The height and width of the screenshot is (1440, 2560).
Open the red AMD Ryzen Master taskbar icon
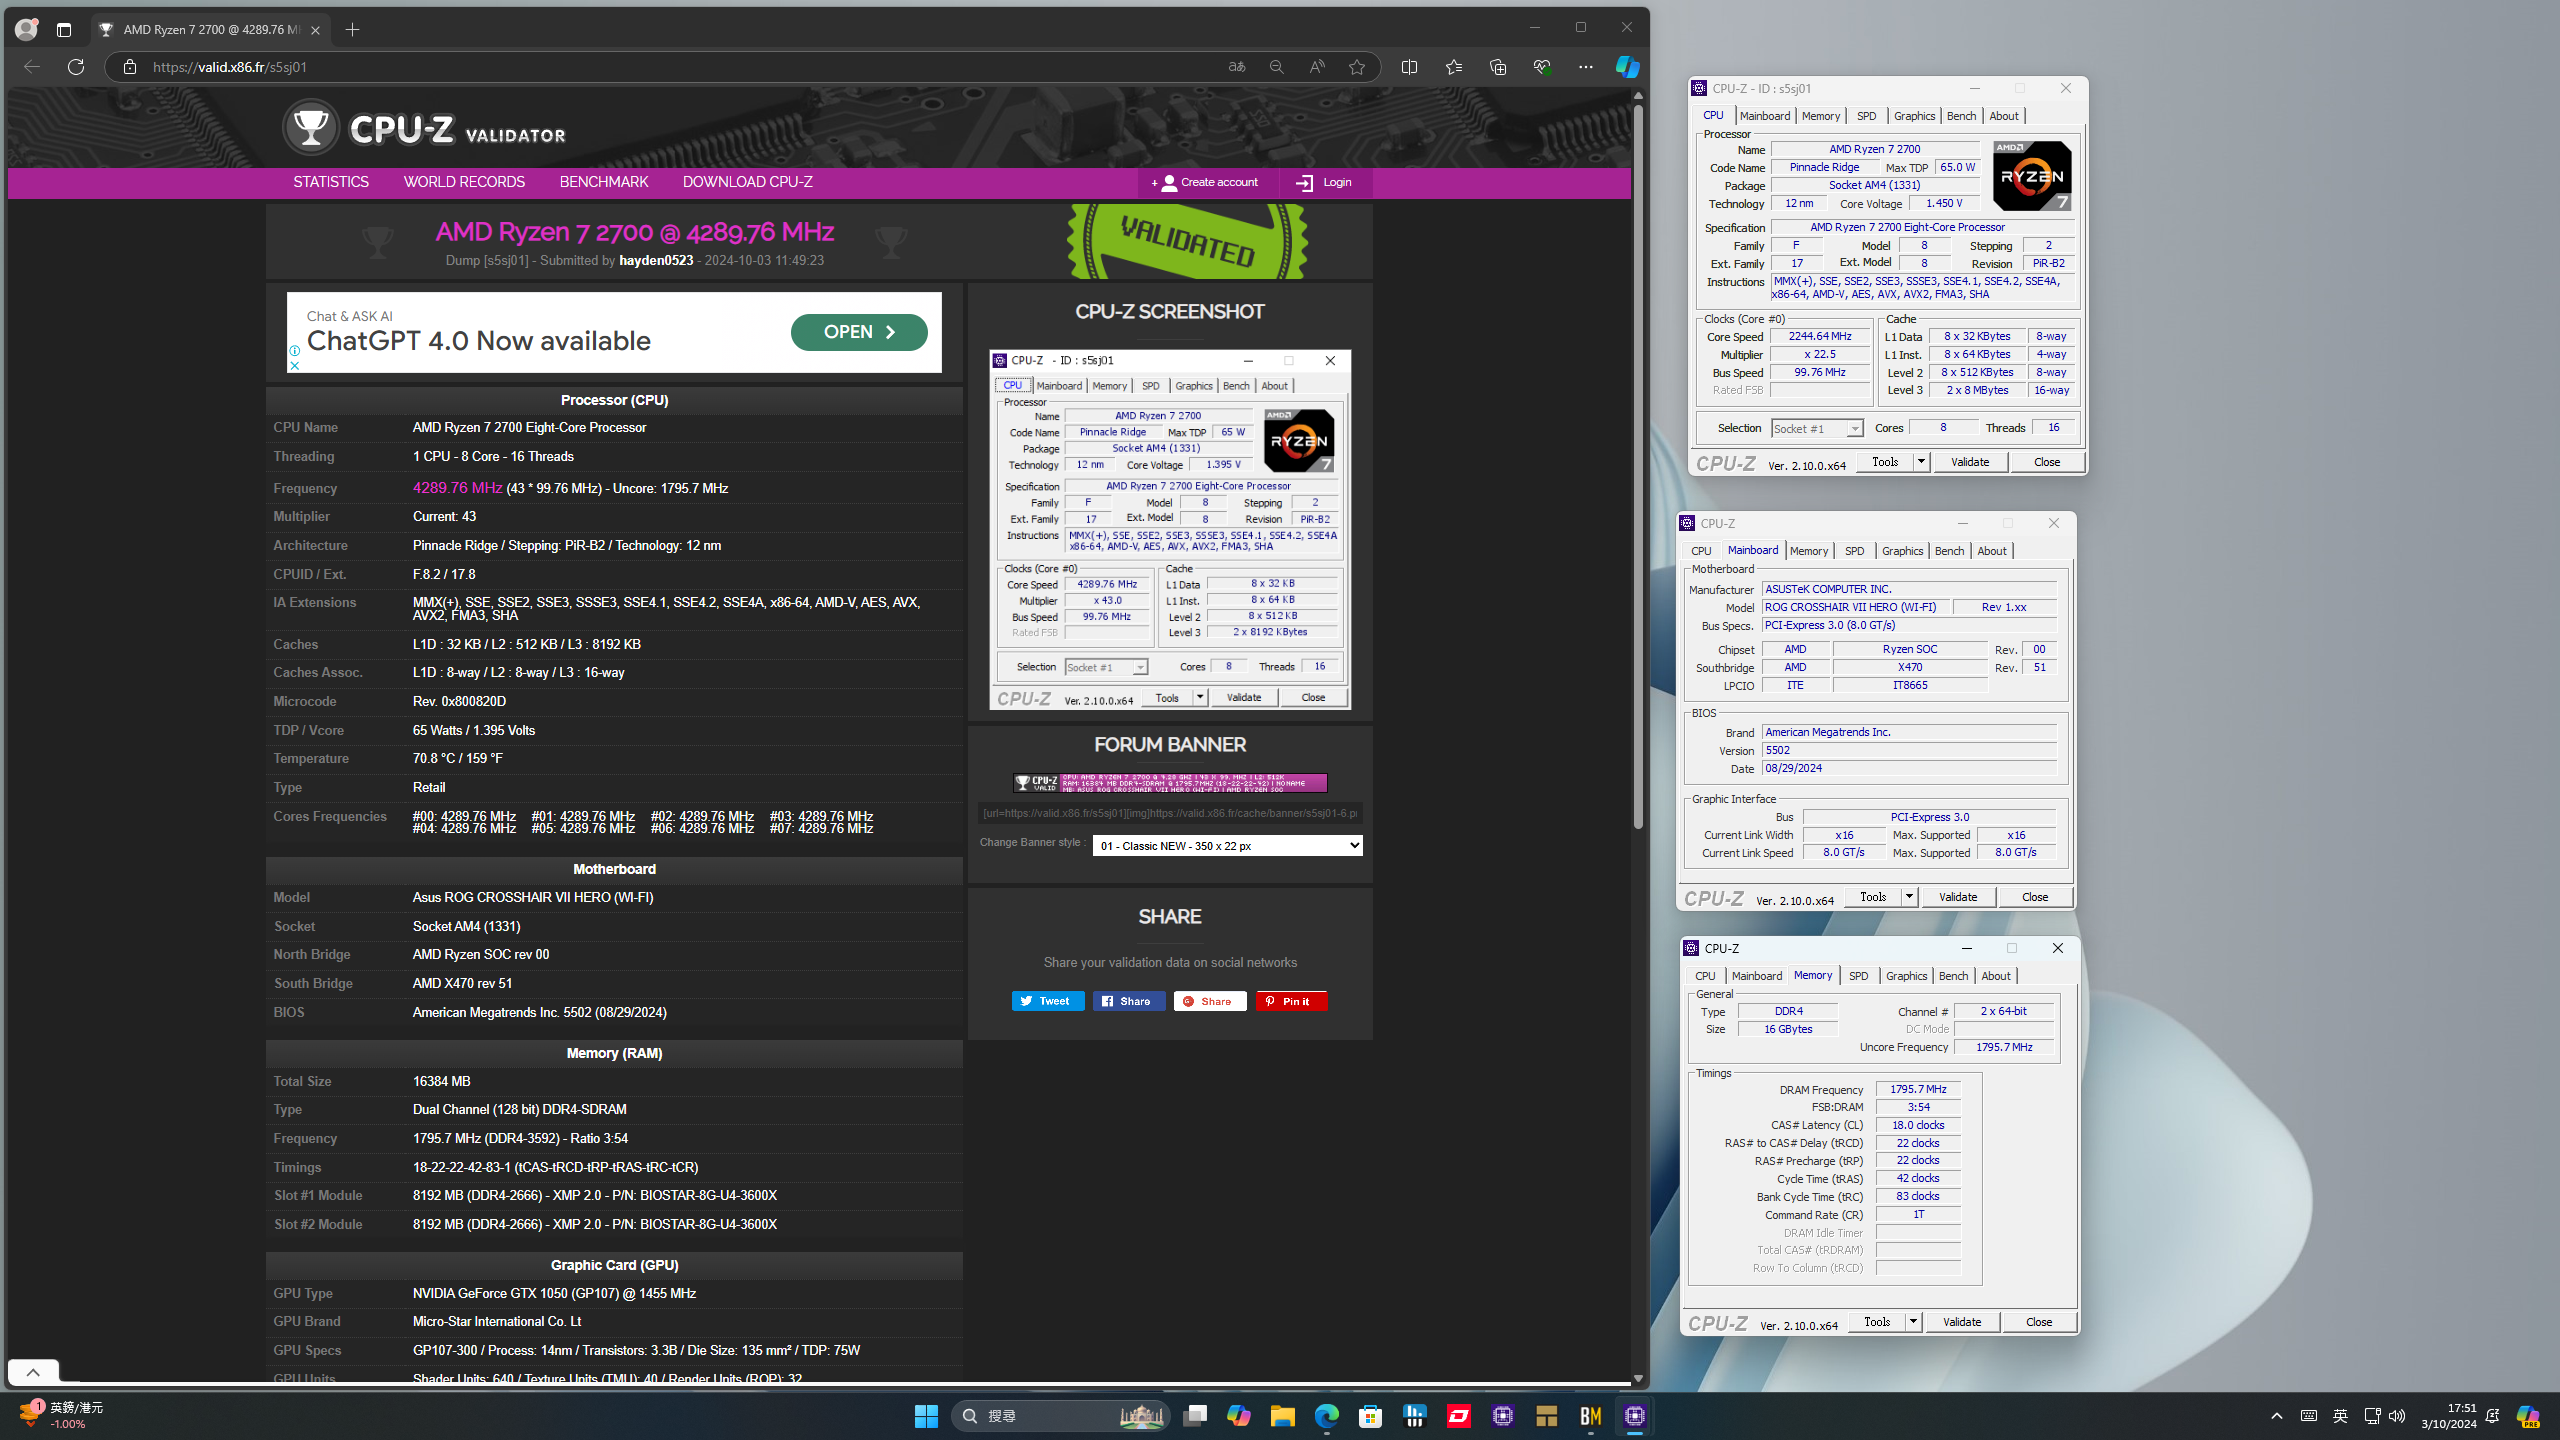(1459, 1416)
